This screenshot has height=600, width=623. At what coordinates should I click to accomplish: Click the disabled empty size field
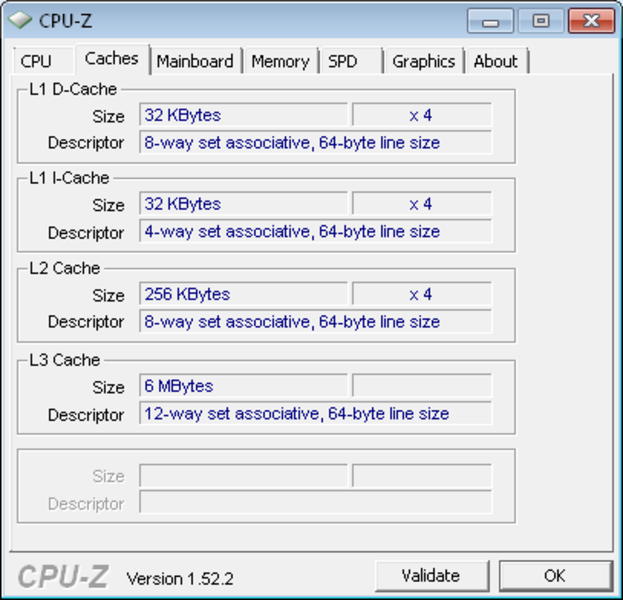coord(244,475)
